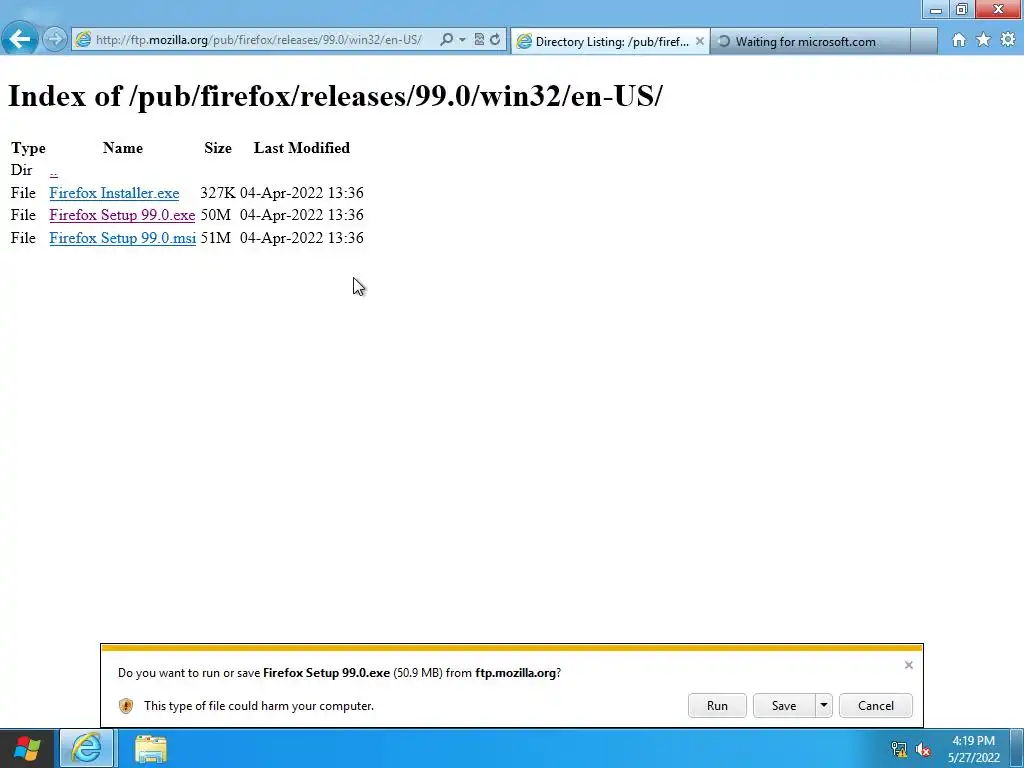Image resolution: width=1024 pixels, height=768 pixels.
Task: Open the taskbar clock showing 4:19 PM
Action: pos(973,749)
